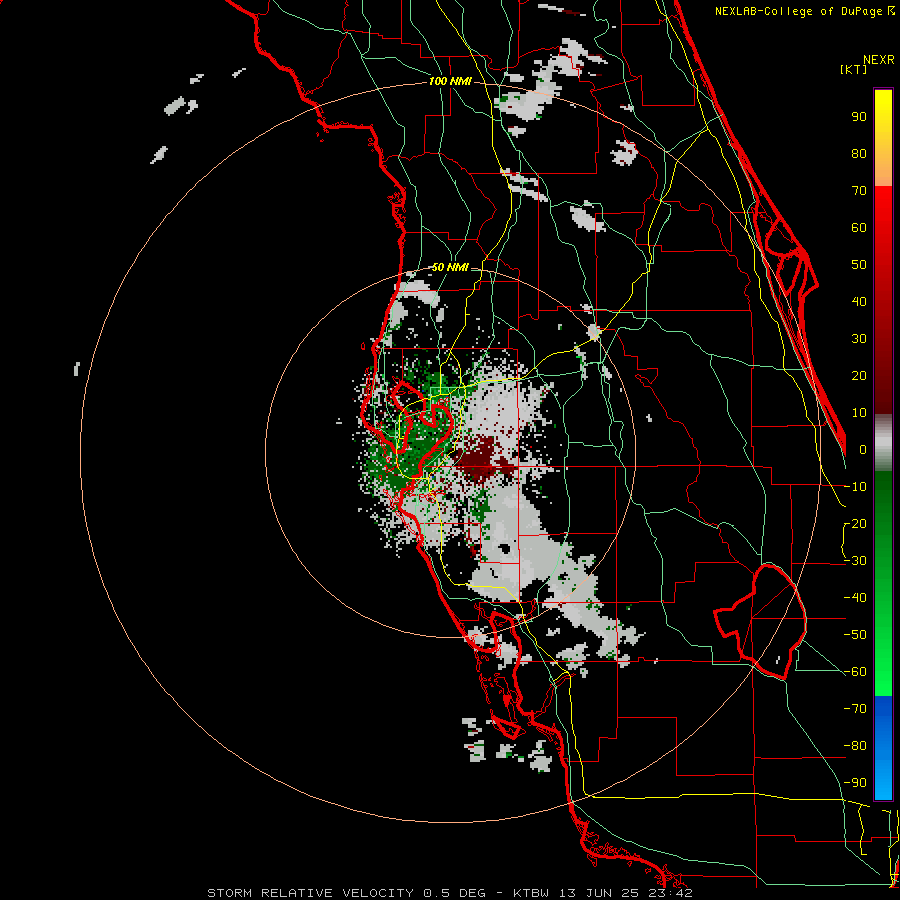Select the -50 value on velocity scale
Image resolution: width=900 pixels, height=900 pixels.
click(x=855, y=635)
